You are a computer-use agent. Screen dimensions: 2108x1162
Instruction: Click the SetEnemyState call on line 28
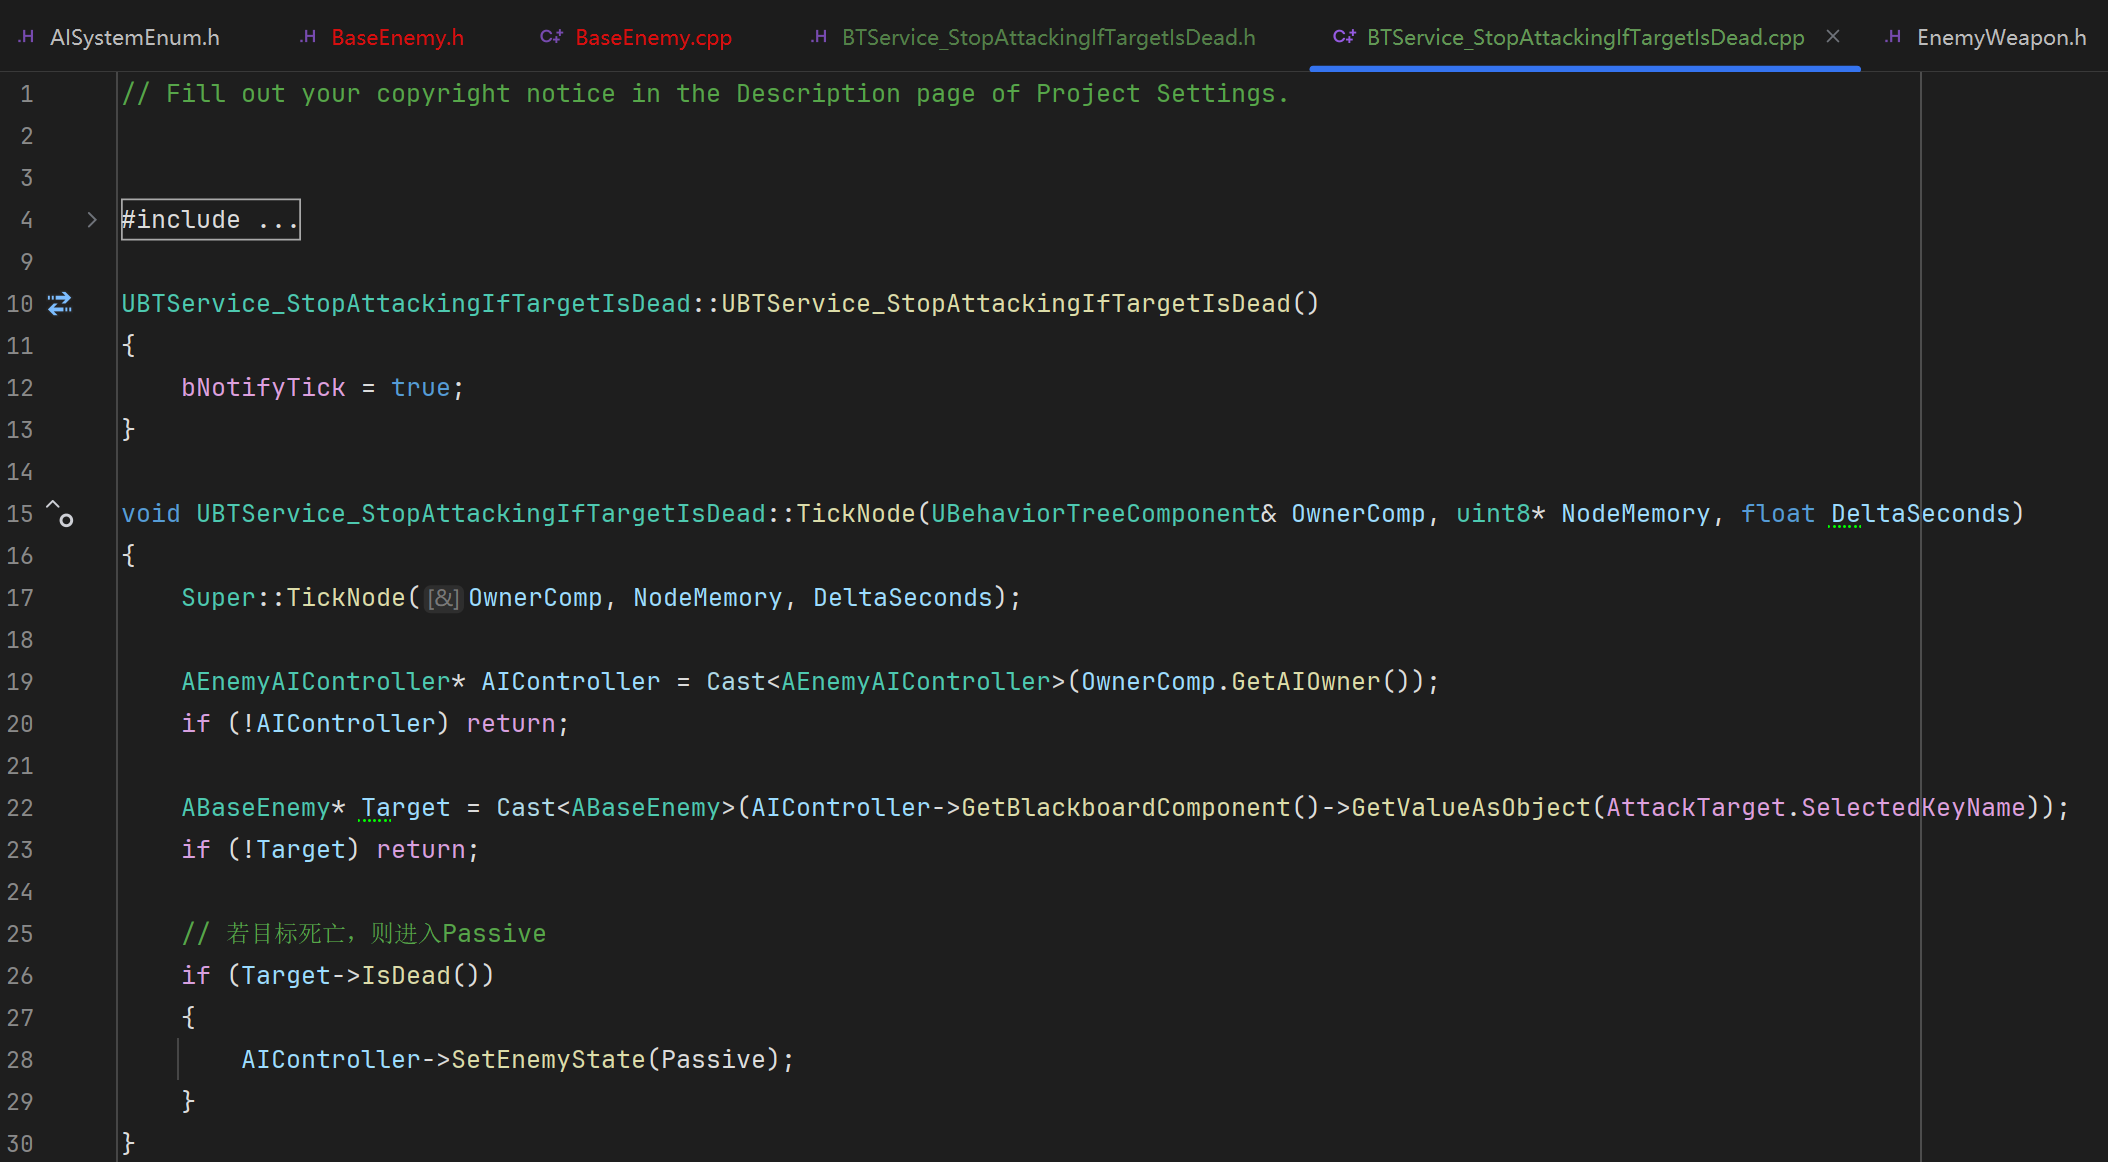tap(548, 1060)
